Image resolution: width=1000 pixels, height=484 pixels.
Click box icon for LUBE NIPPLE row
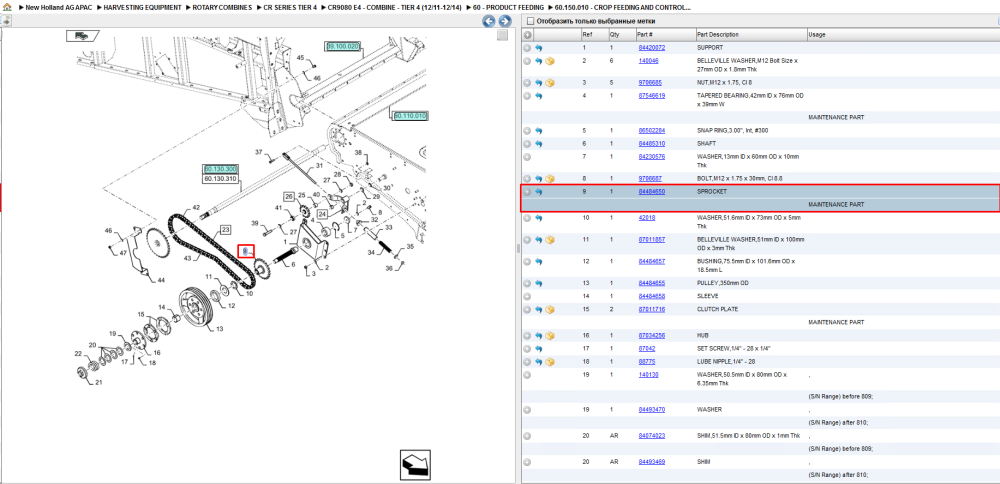coord(550,362)
